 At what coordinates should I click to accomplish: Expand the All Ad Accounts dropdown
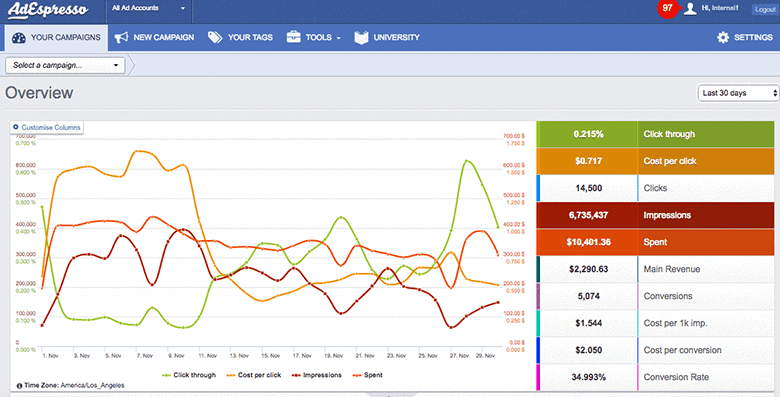(x=149, y=8)
